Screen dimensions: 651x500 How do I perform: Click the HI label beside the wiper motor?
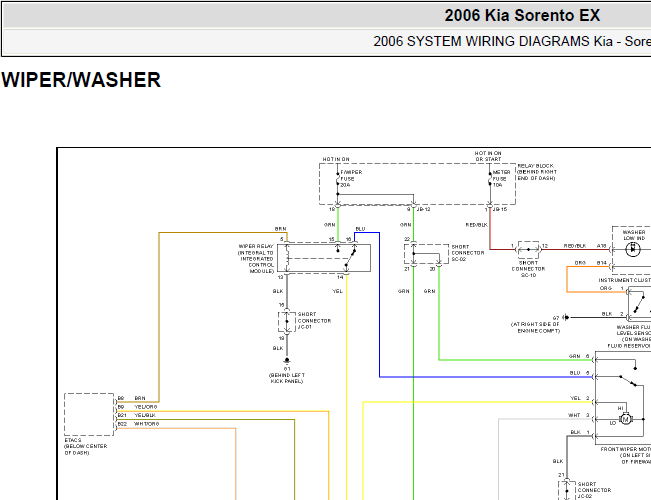[x=621, y=409]
